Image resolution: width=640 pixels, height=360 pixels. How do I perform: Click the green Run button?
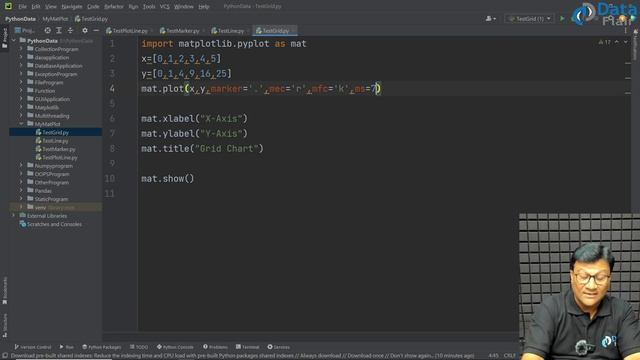[x=562, y=19]
